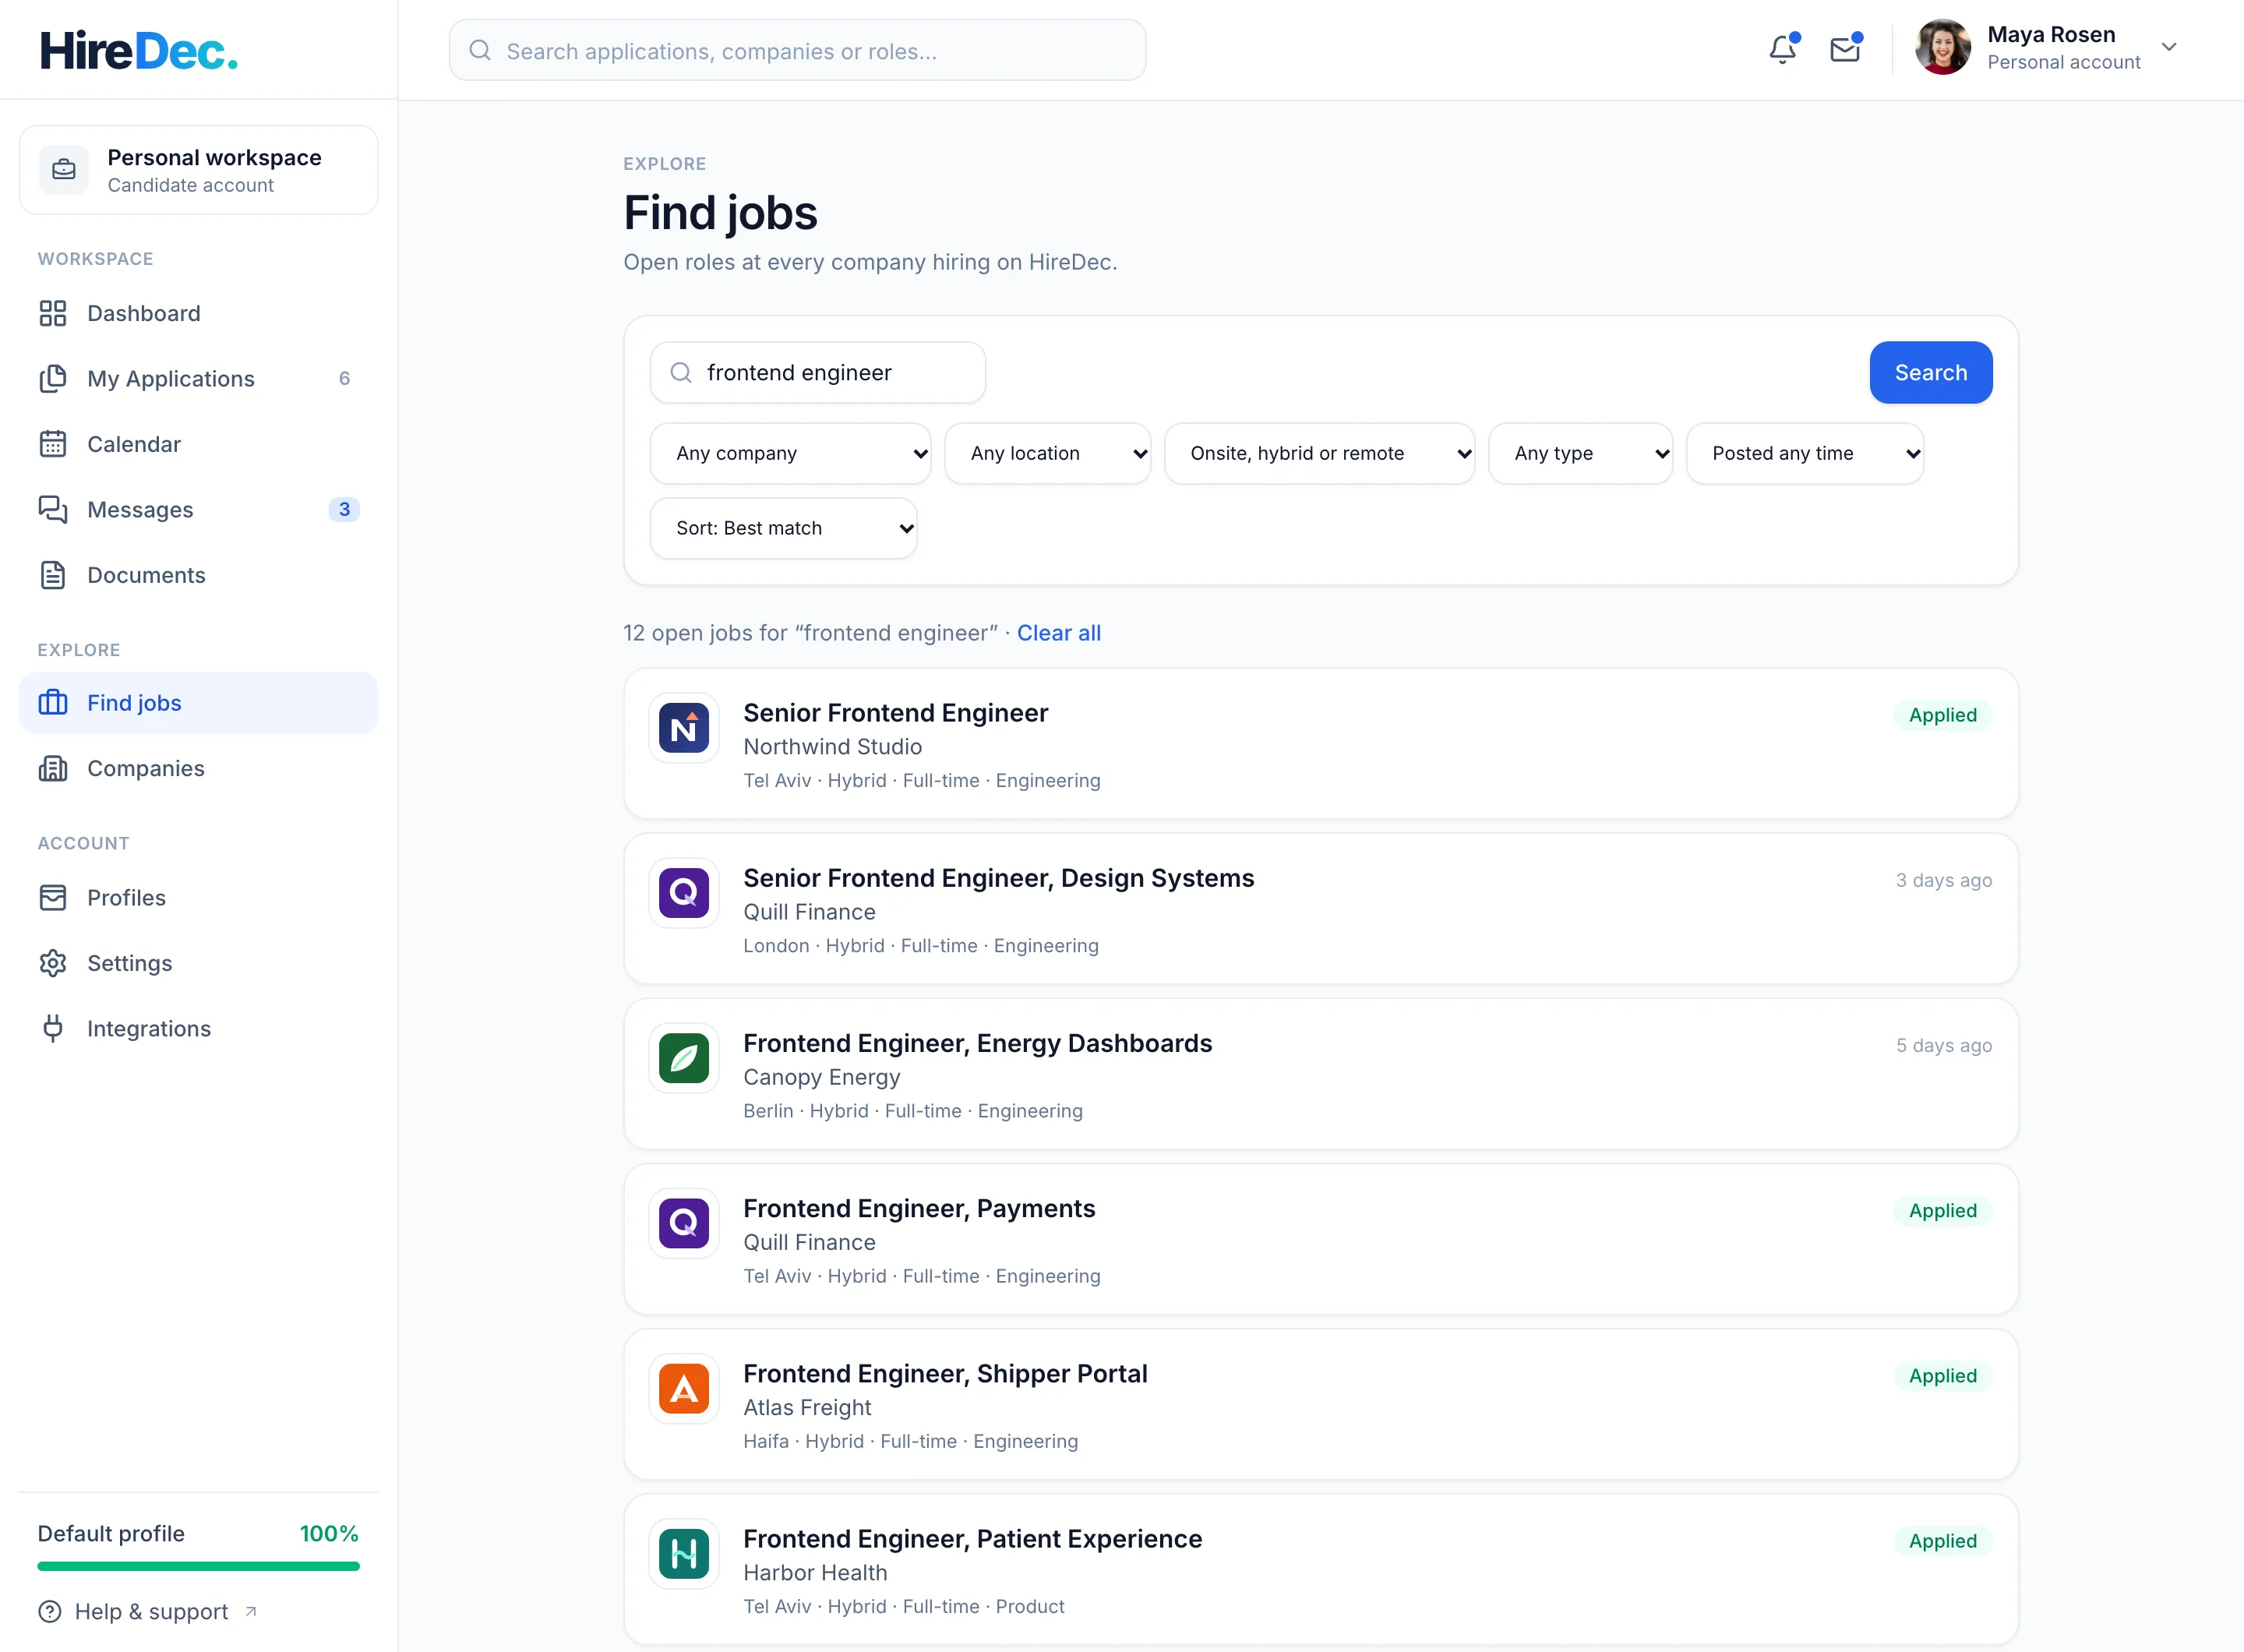Open the Onsite, hybrid or remote dropdown
This screenshot has height=1652, width=2244.
[x=1319, y=453]
